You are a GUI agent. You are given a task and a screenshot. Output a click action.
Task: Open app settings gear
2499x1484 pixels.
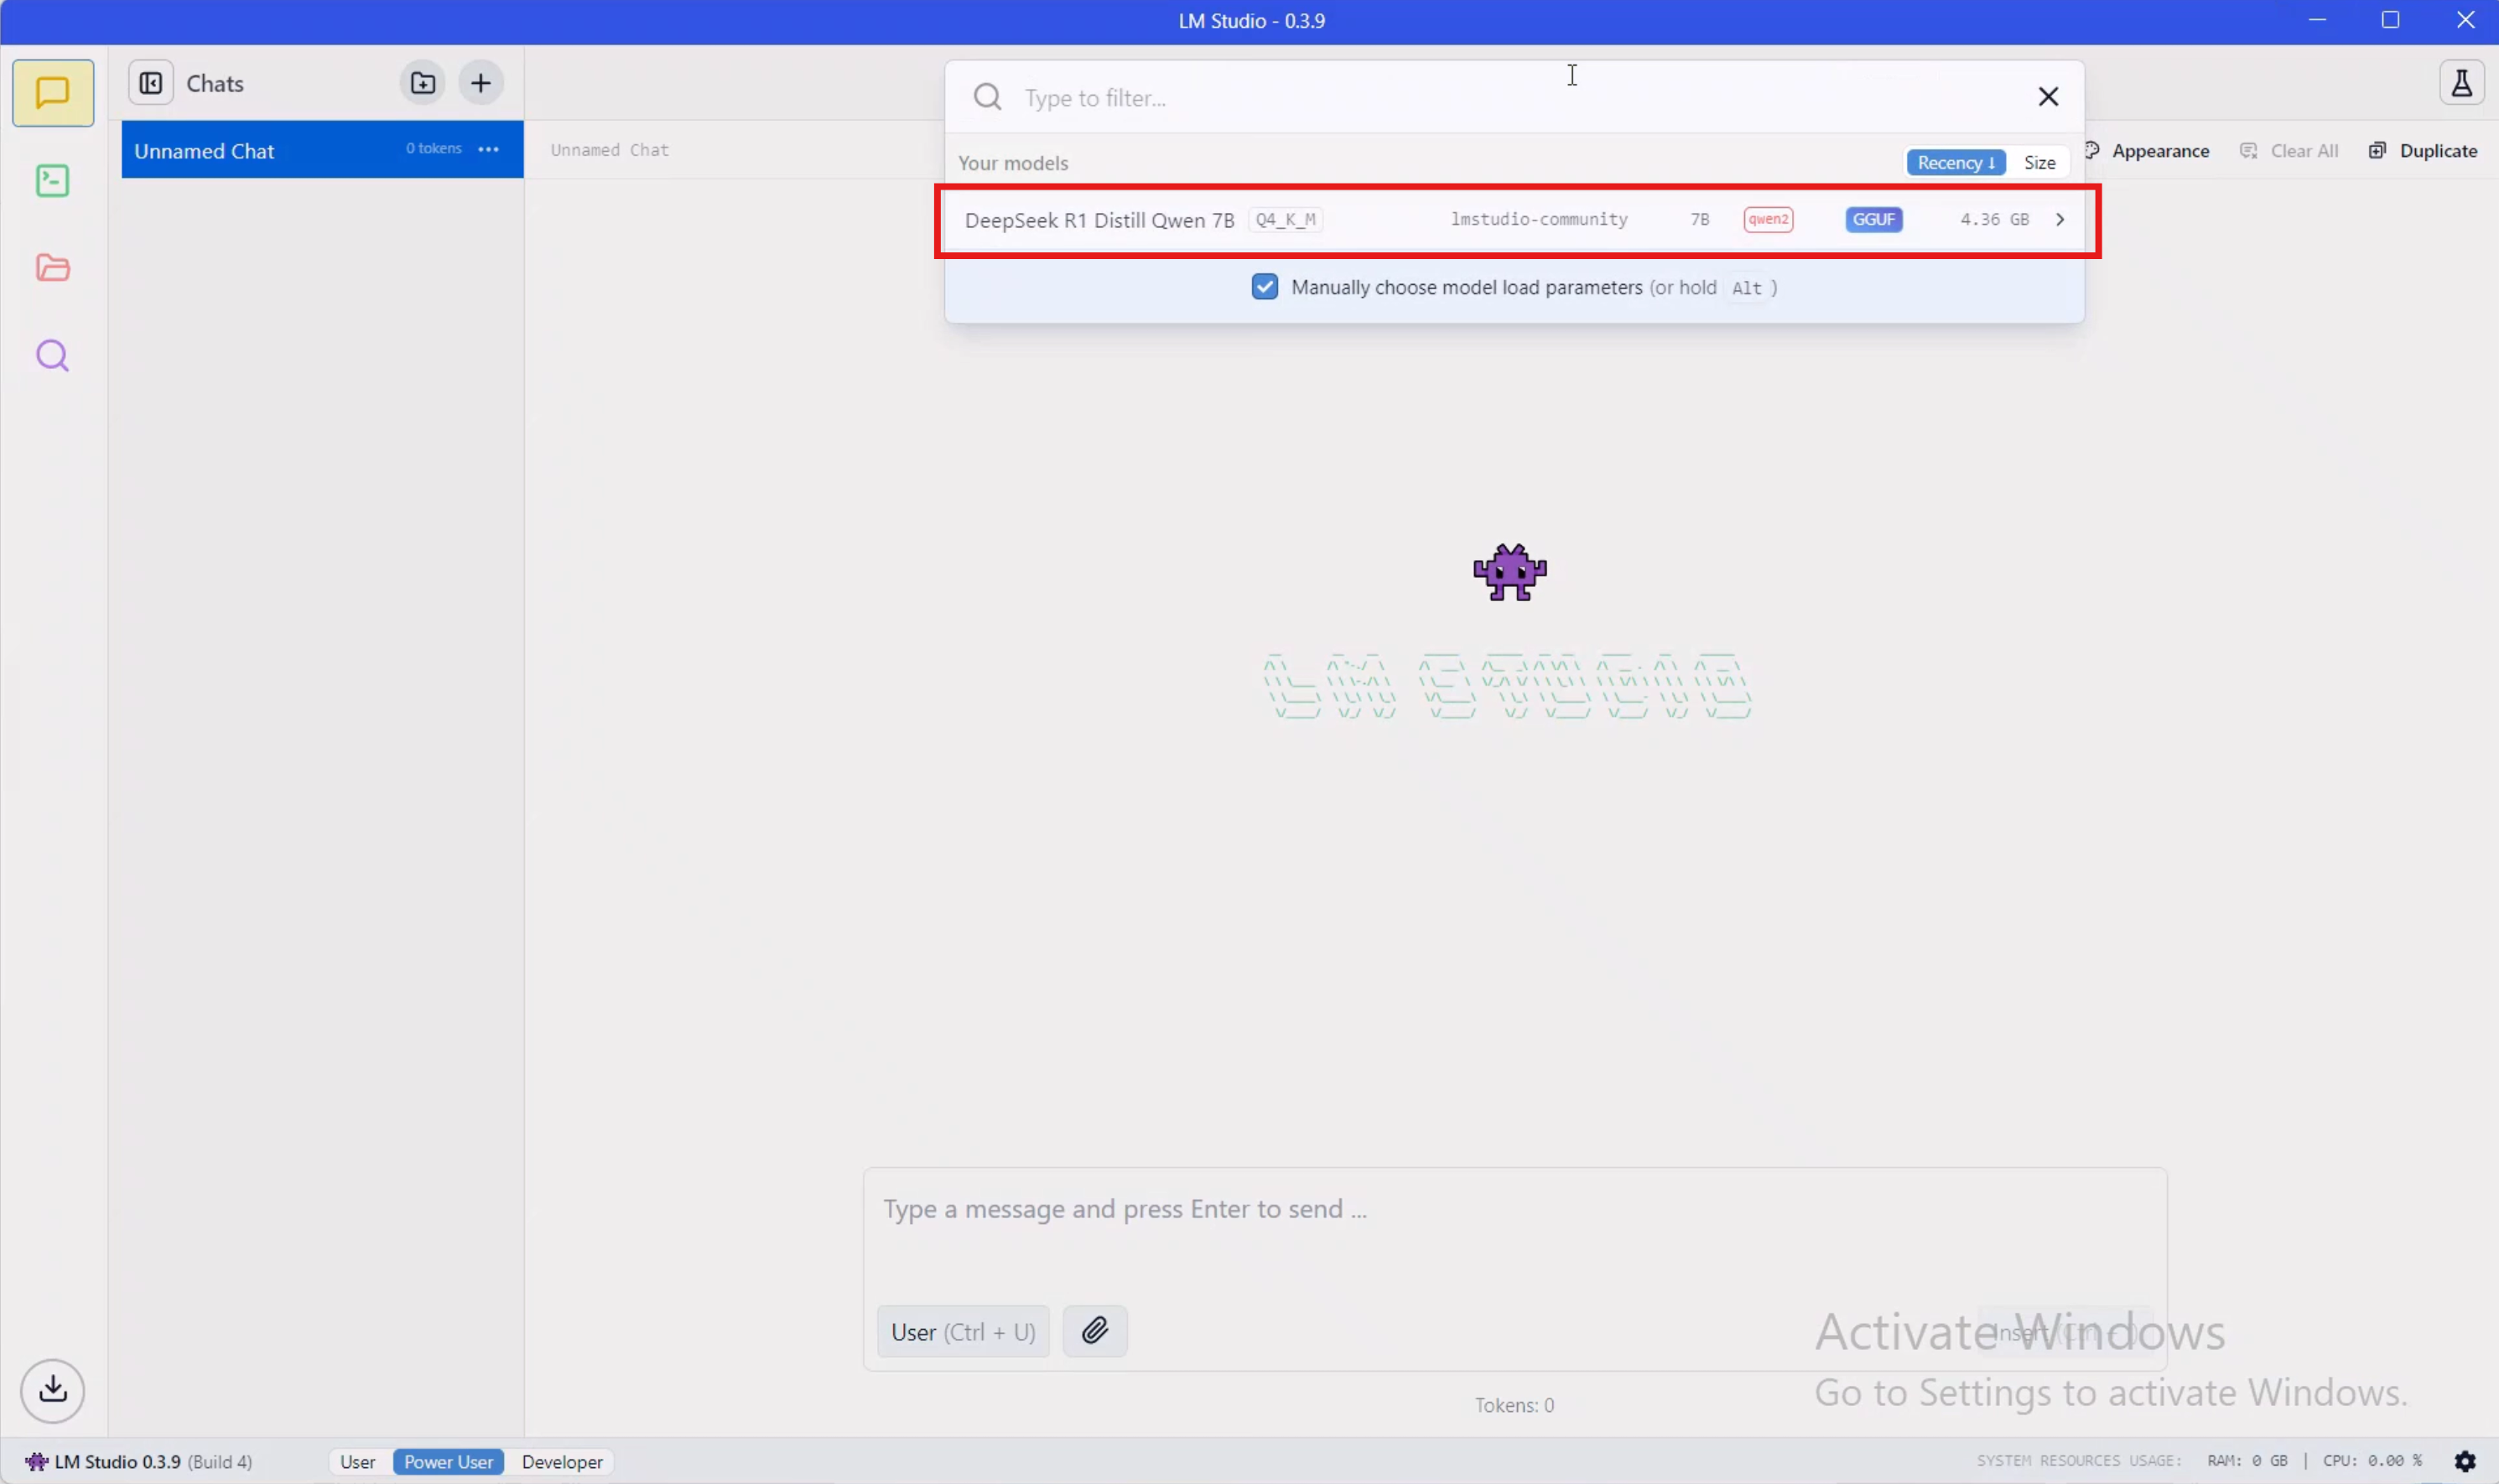click(x=2465, y=1461)
